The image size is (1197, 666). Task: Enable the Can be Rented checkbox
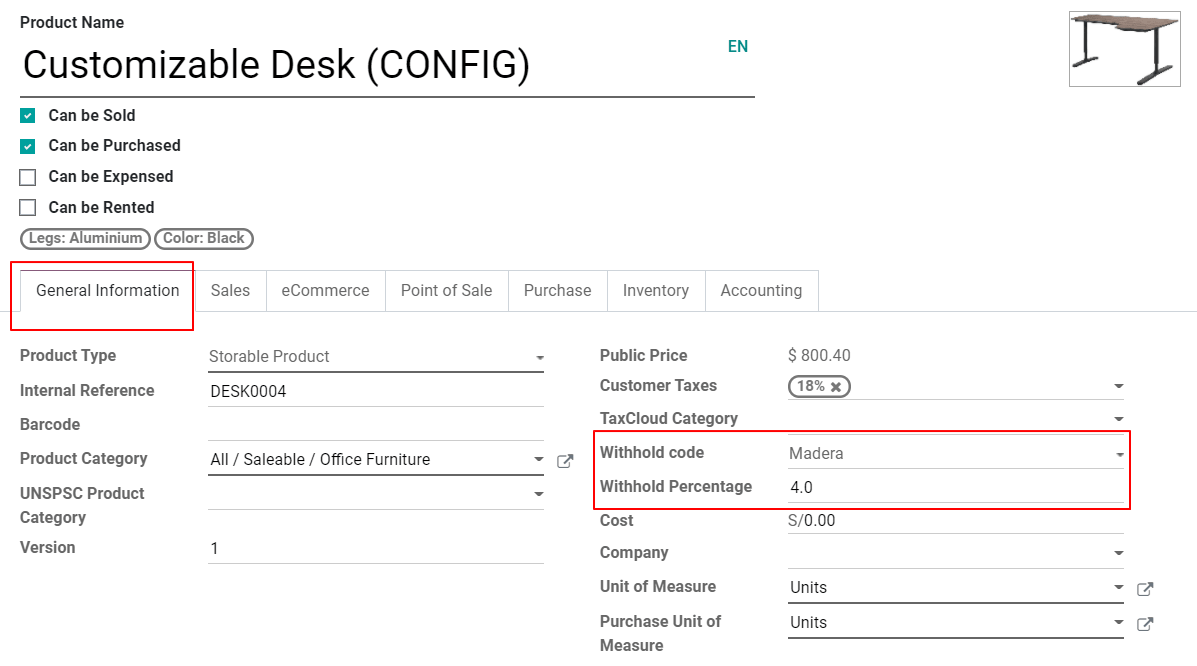tap(27, 207)
